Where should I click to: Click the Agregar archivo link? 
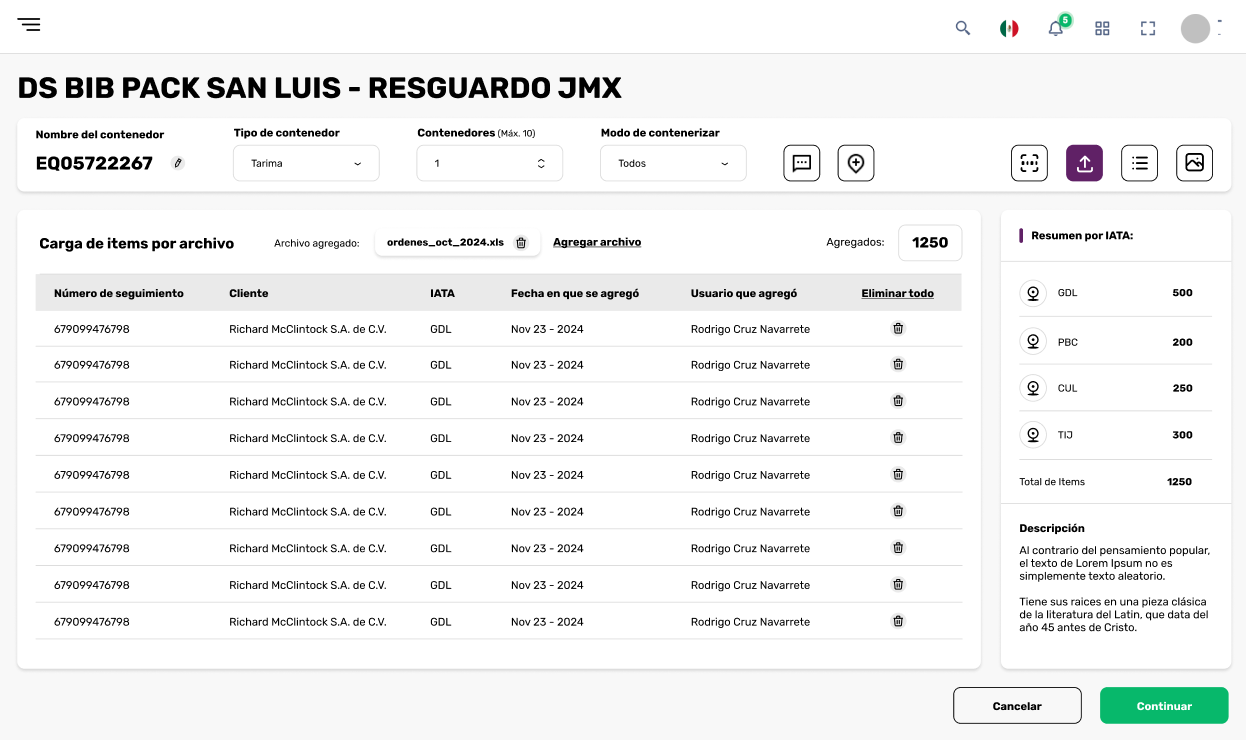tap(597, 242)
